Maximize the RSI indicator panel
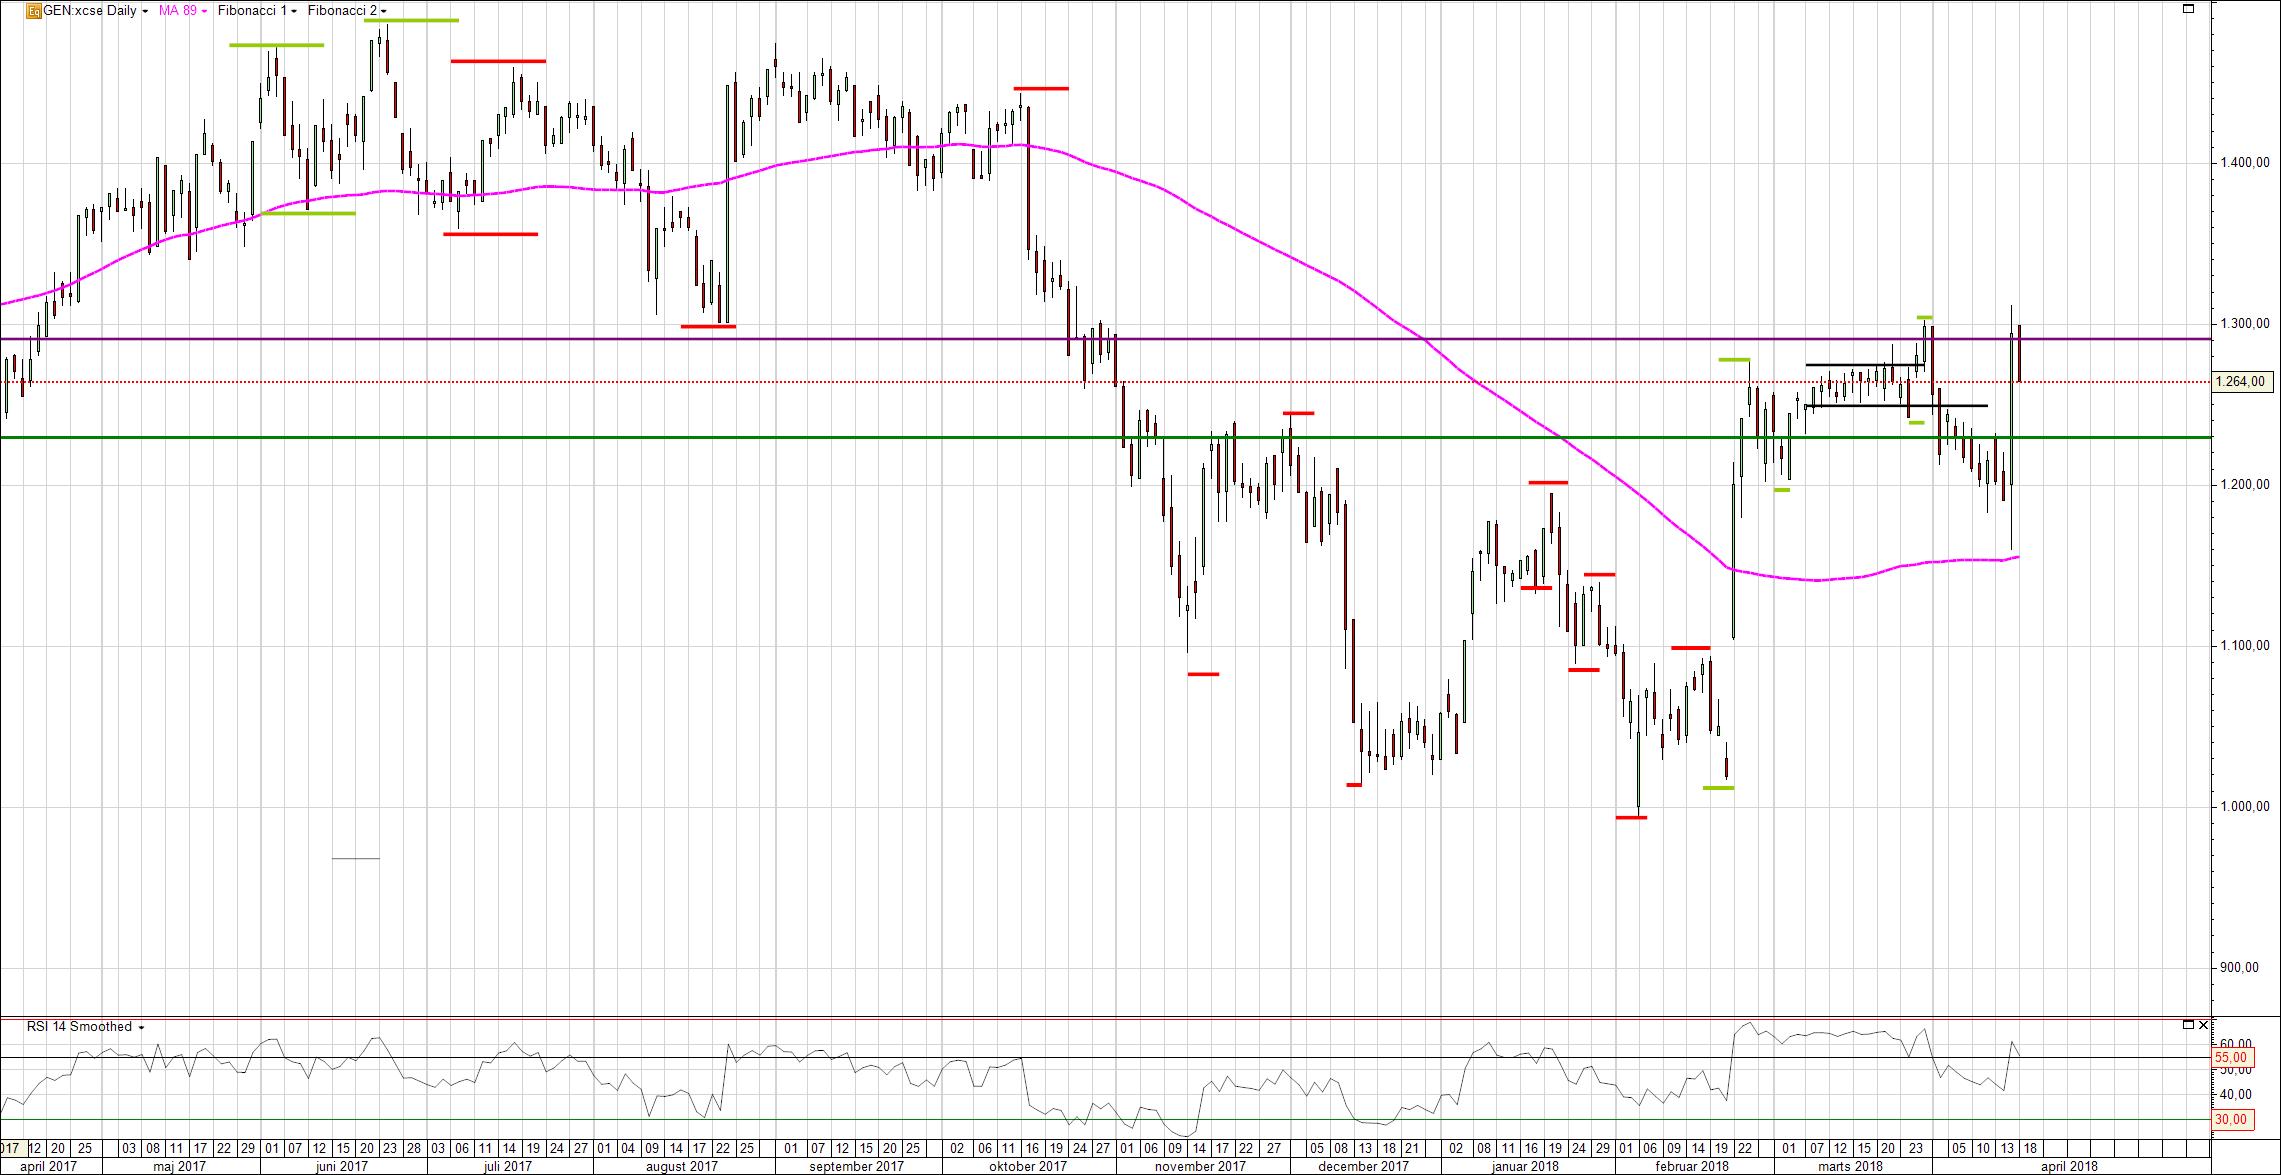The width and height of the screenshot is (2281, 1175). pos(2188,1025)
